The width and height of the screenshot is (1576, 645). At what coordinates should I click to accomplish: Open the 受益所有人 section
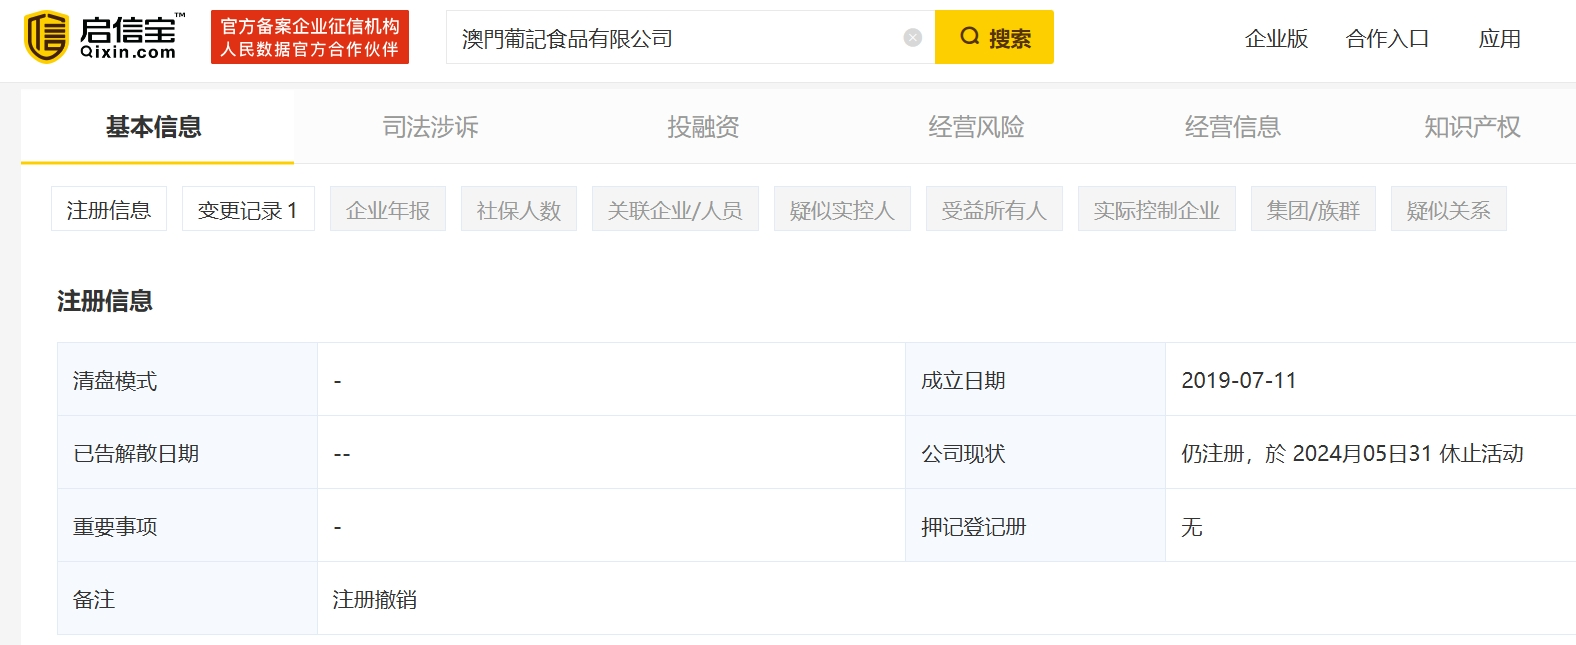(994, 210)
